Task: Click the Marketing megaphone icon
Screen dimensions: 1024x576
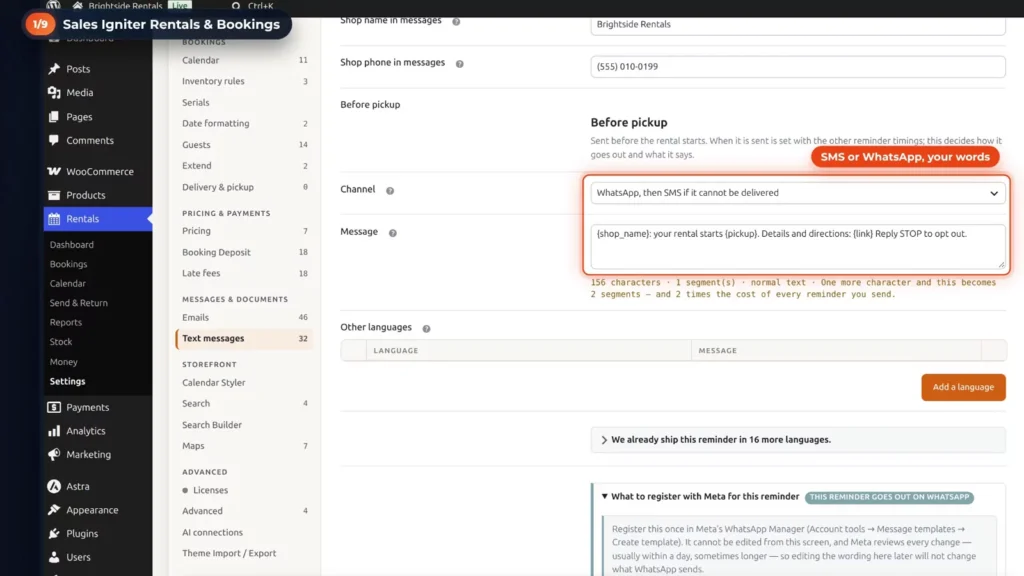Action: click(x=54, y=455)
